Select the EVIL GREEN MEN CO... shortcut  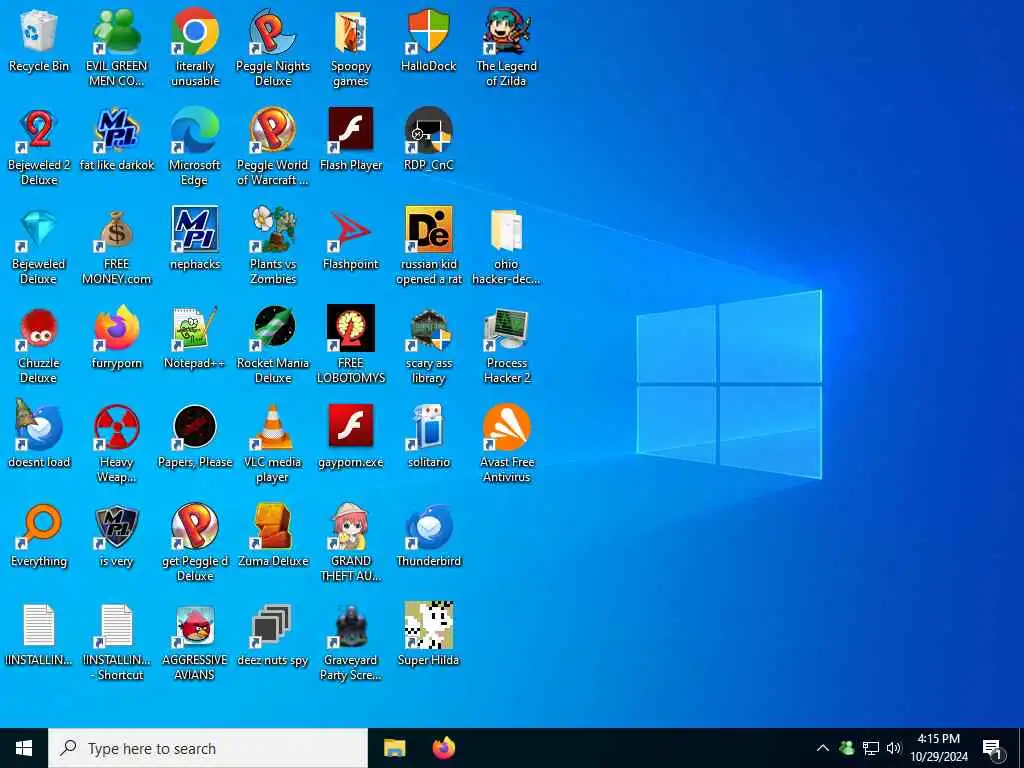point(116,31)
